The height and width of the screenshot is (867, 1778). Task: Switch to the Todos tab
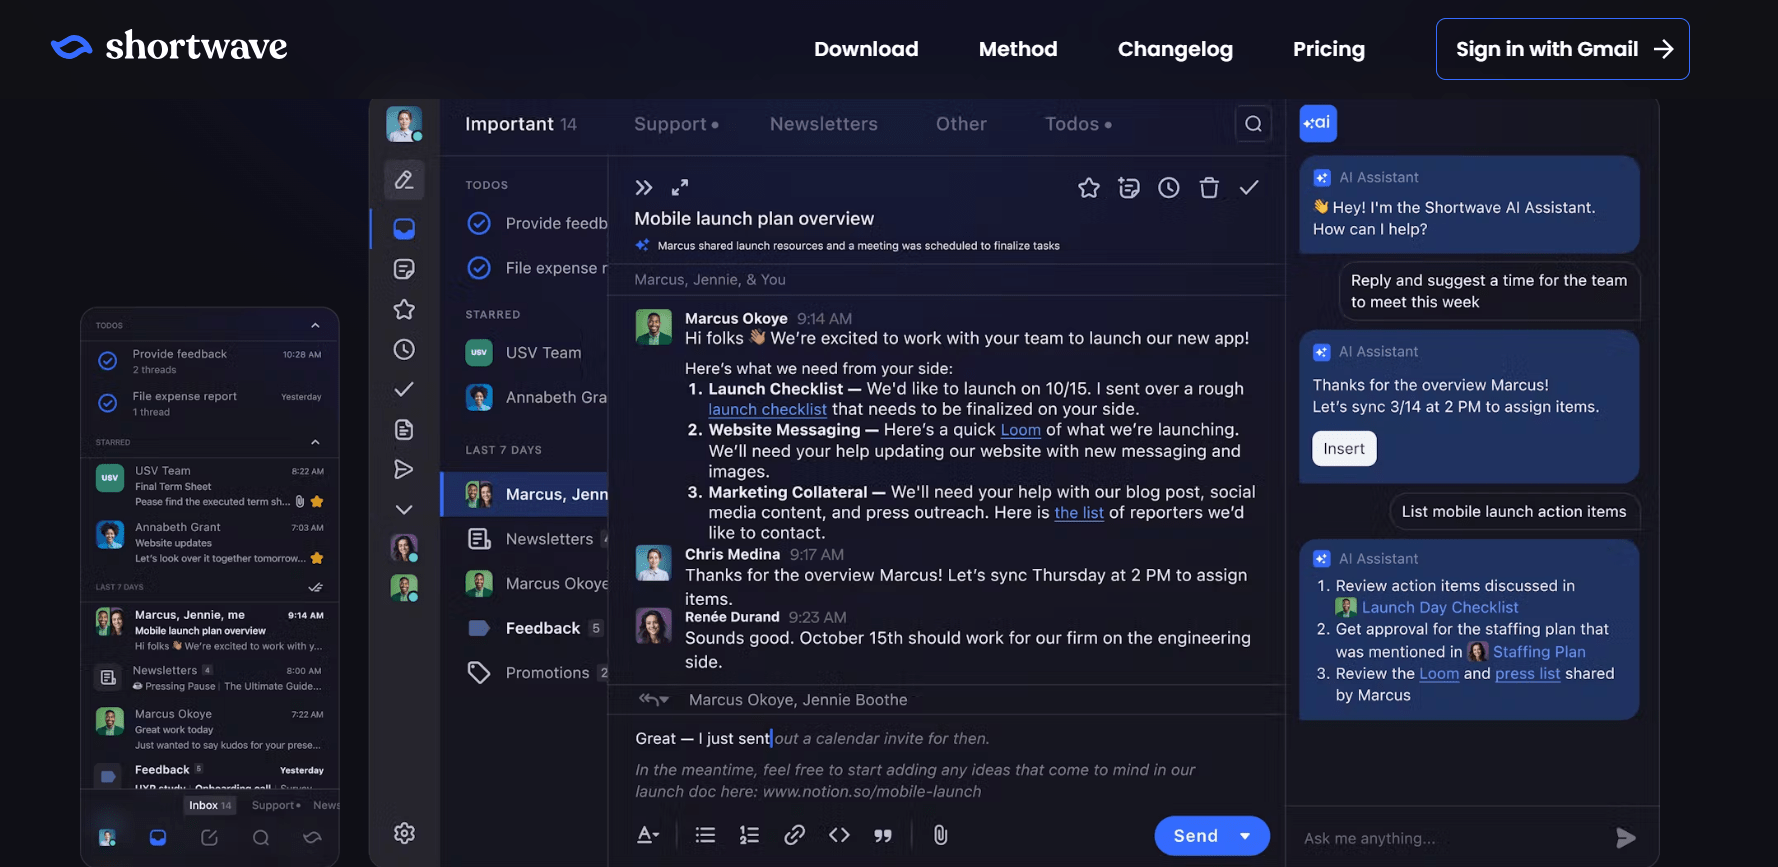(x=1078, y=124)
